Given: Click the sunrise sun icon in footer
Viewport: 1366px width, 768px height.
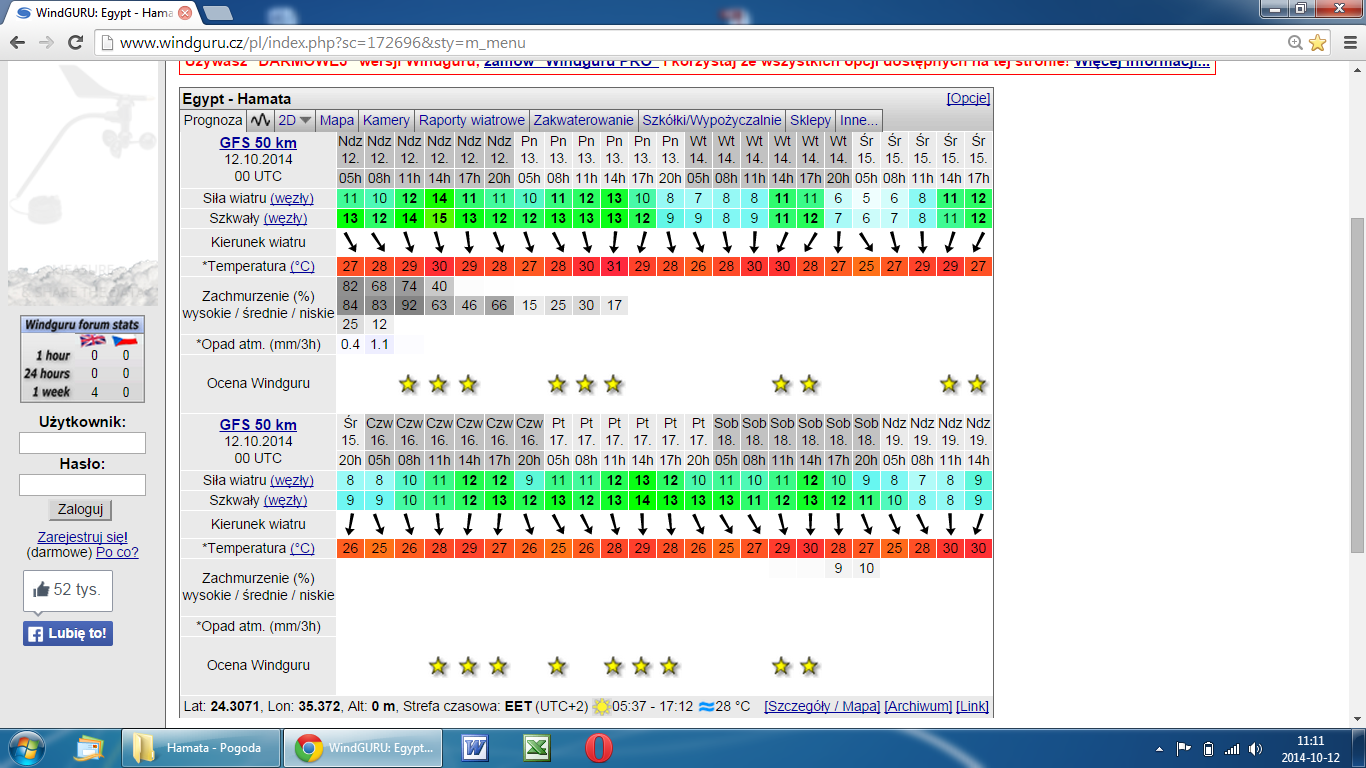Looking at the screenshot, I should point(601,706).
